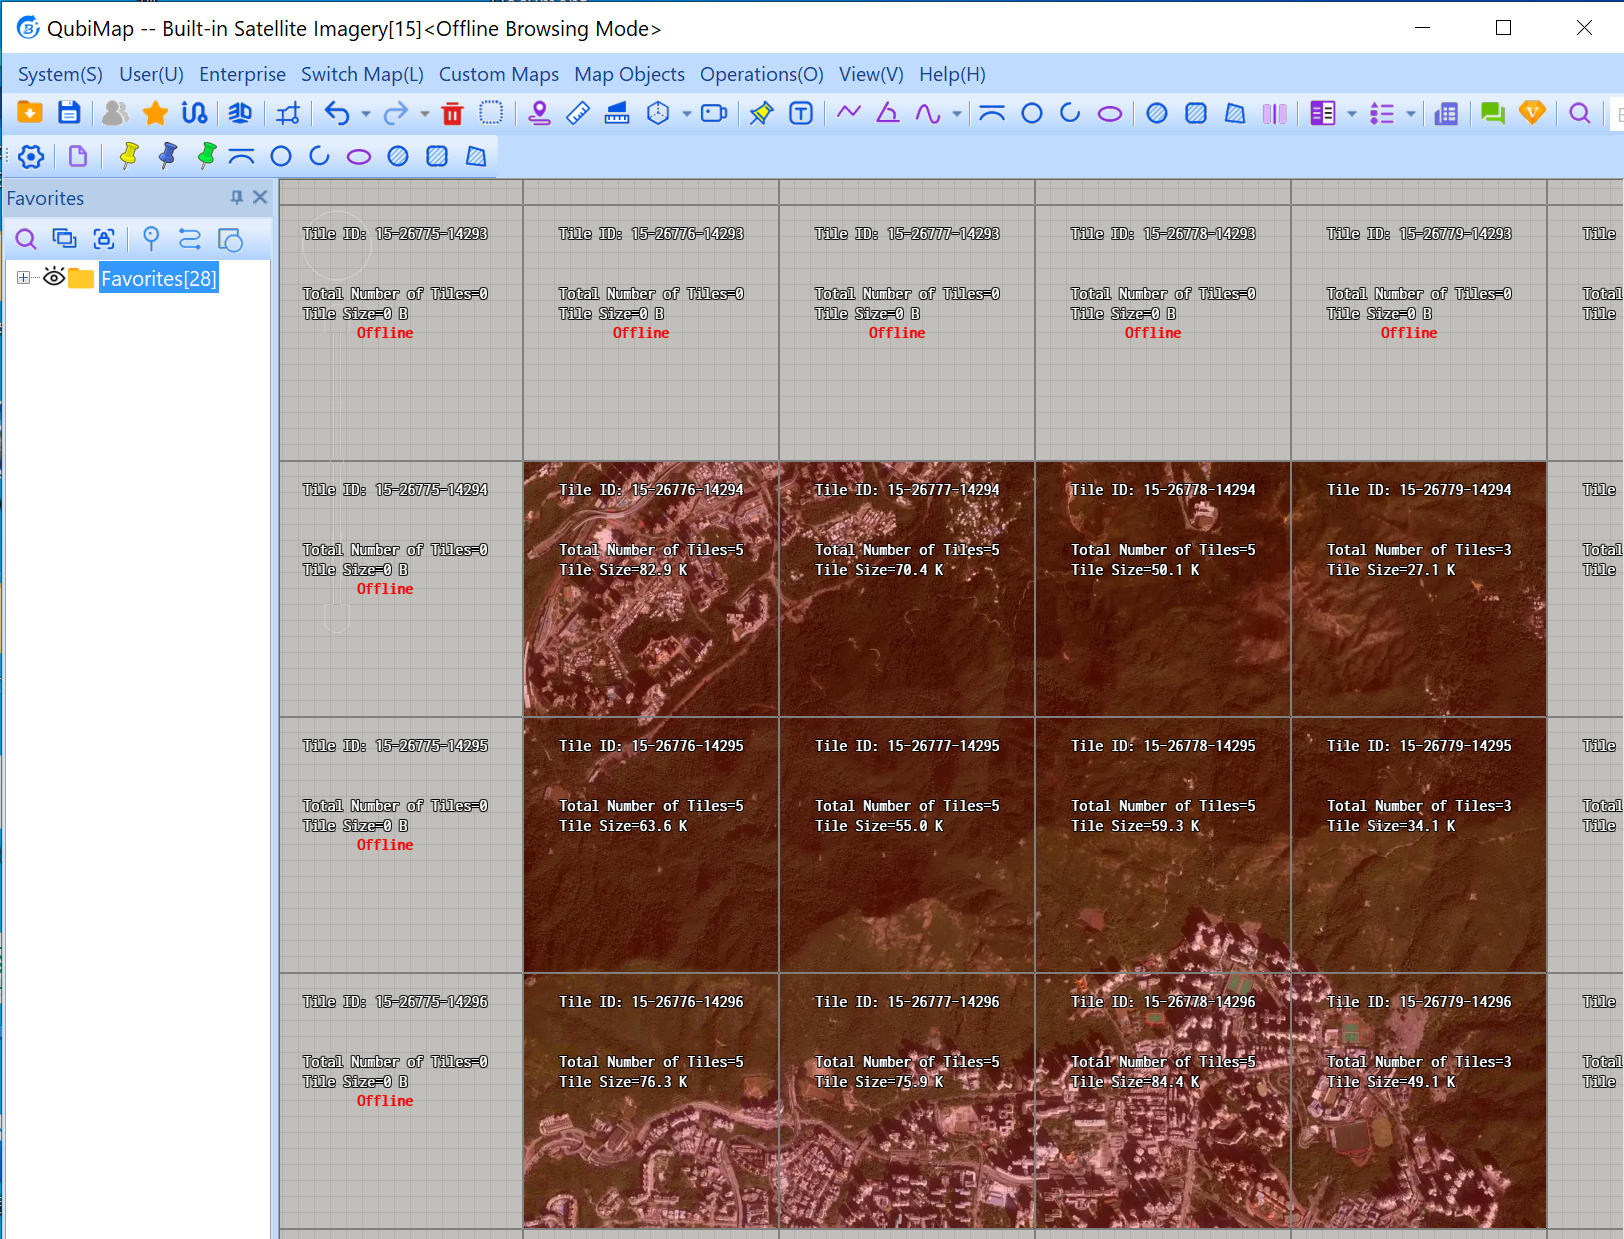Open the System(S) menu
Viewport: 1624px width, 1239px height.
[60, 74]
